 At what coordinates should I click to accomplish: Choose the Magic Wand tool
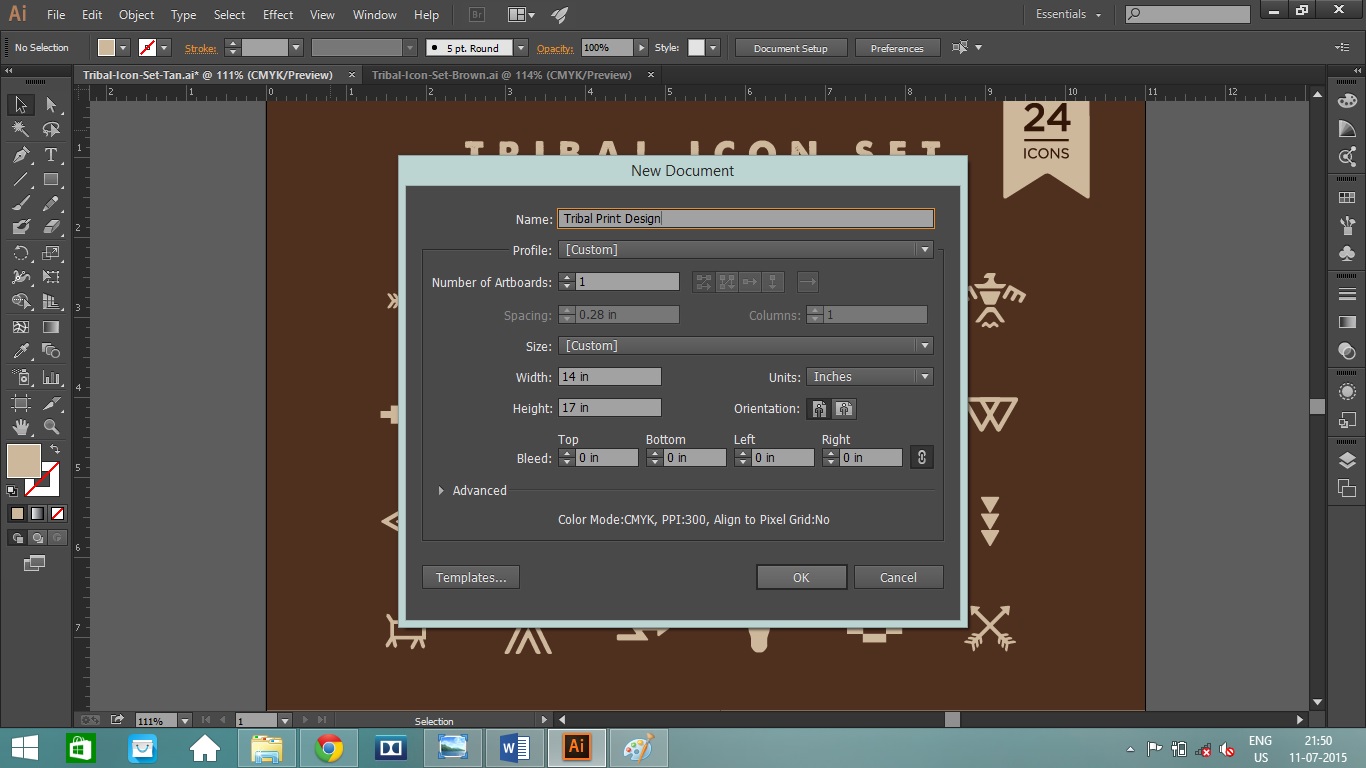point(20,130)
